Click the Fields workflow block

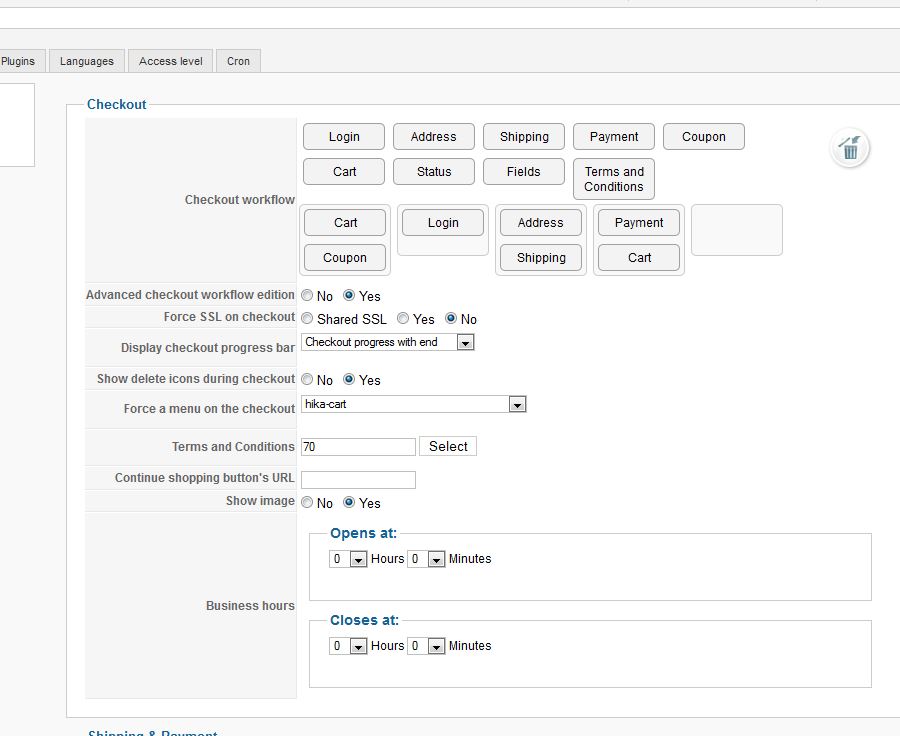523,172
